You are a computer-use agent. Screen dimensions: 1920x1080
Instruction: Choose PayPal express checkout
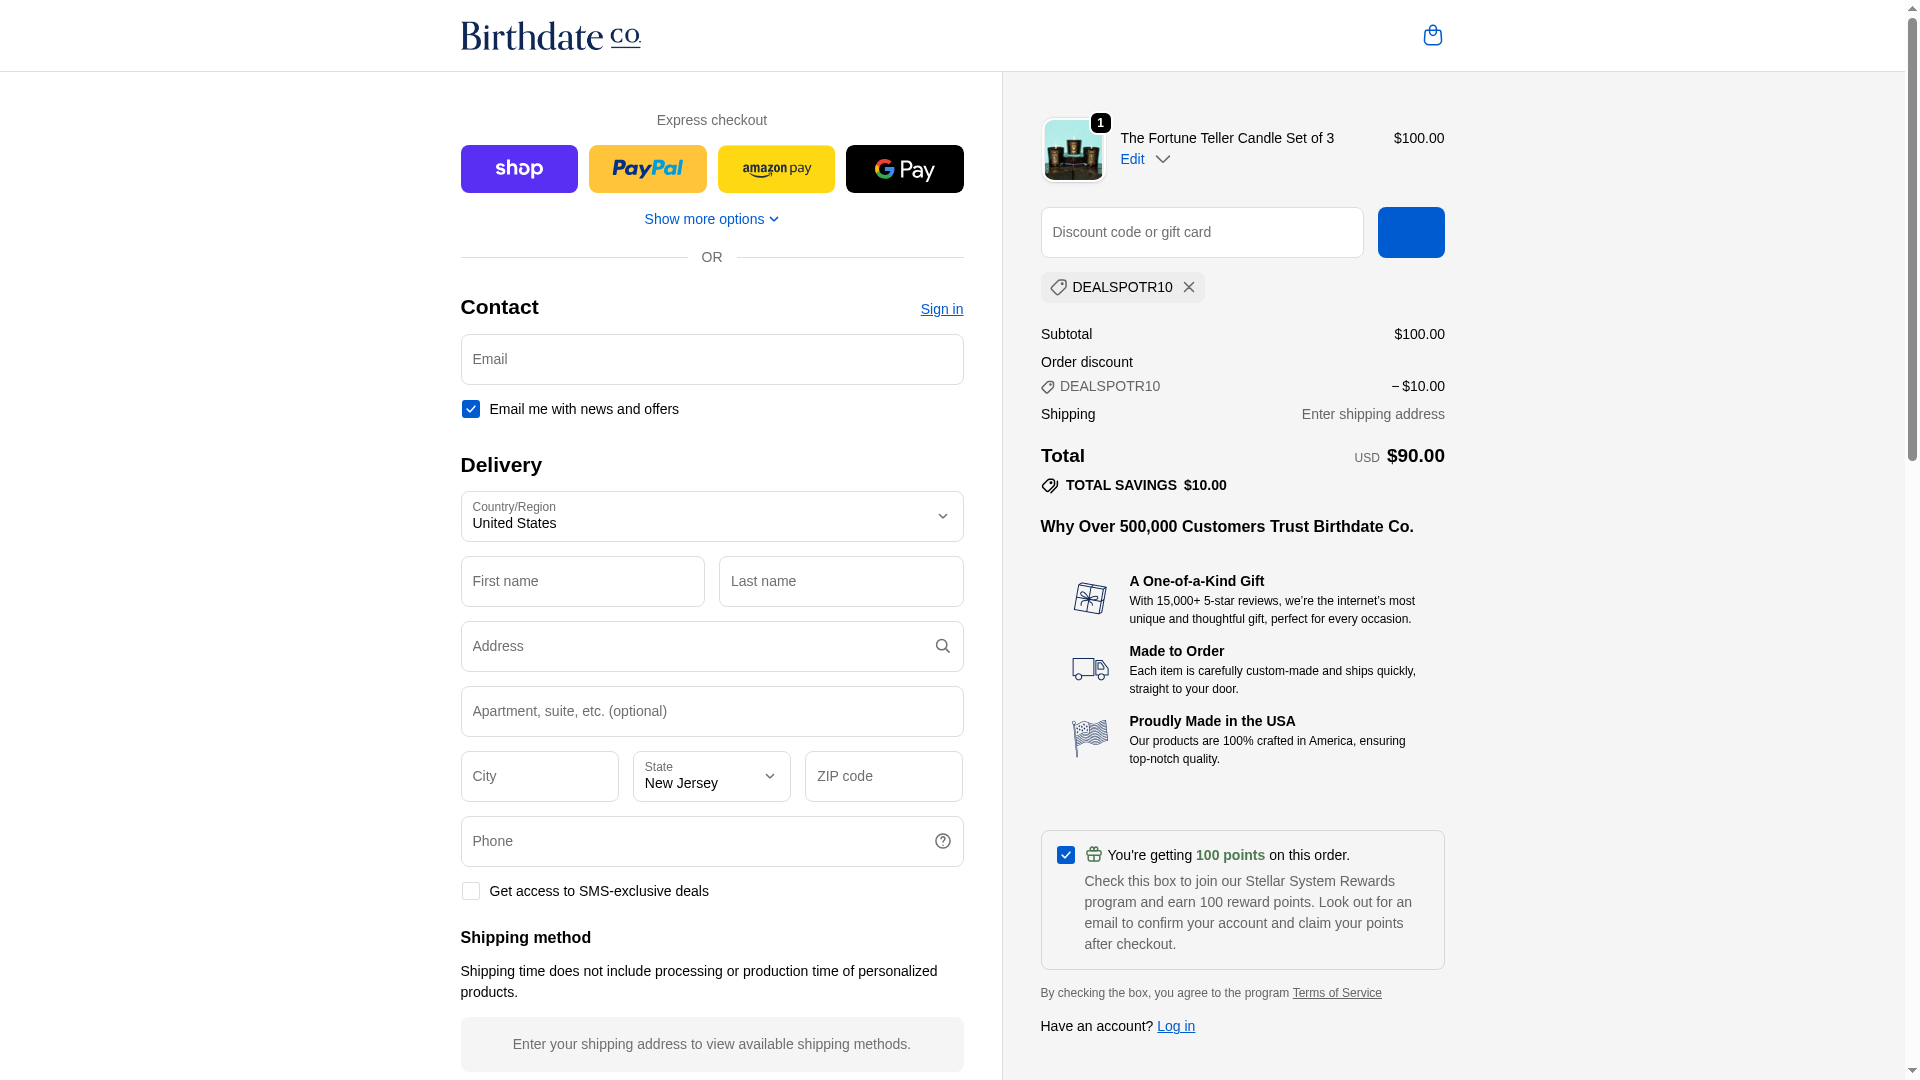[647, 169]
